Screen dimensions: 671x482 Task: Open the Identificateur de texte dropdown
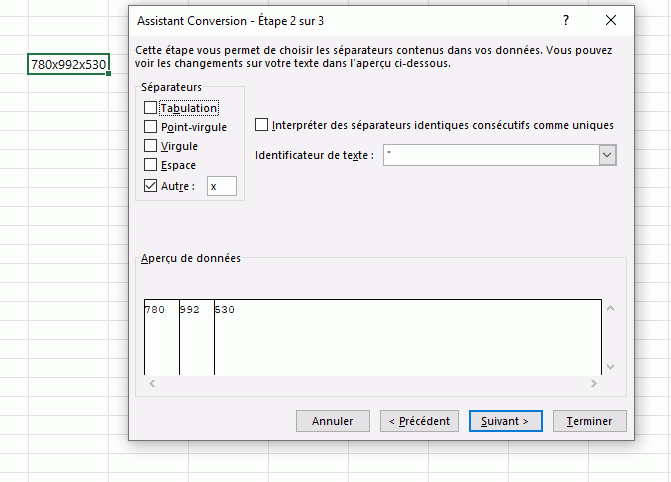607,155
